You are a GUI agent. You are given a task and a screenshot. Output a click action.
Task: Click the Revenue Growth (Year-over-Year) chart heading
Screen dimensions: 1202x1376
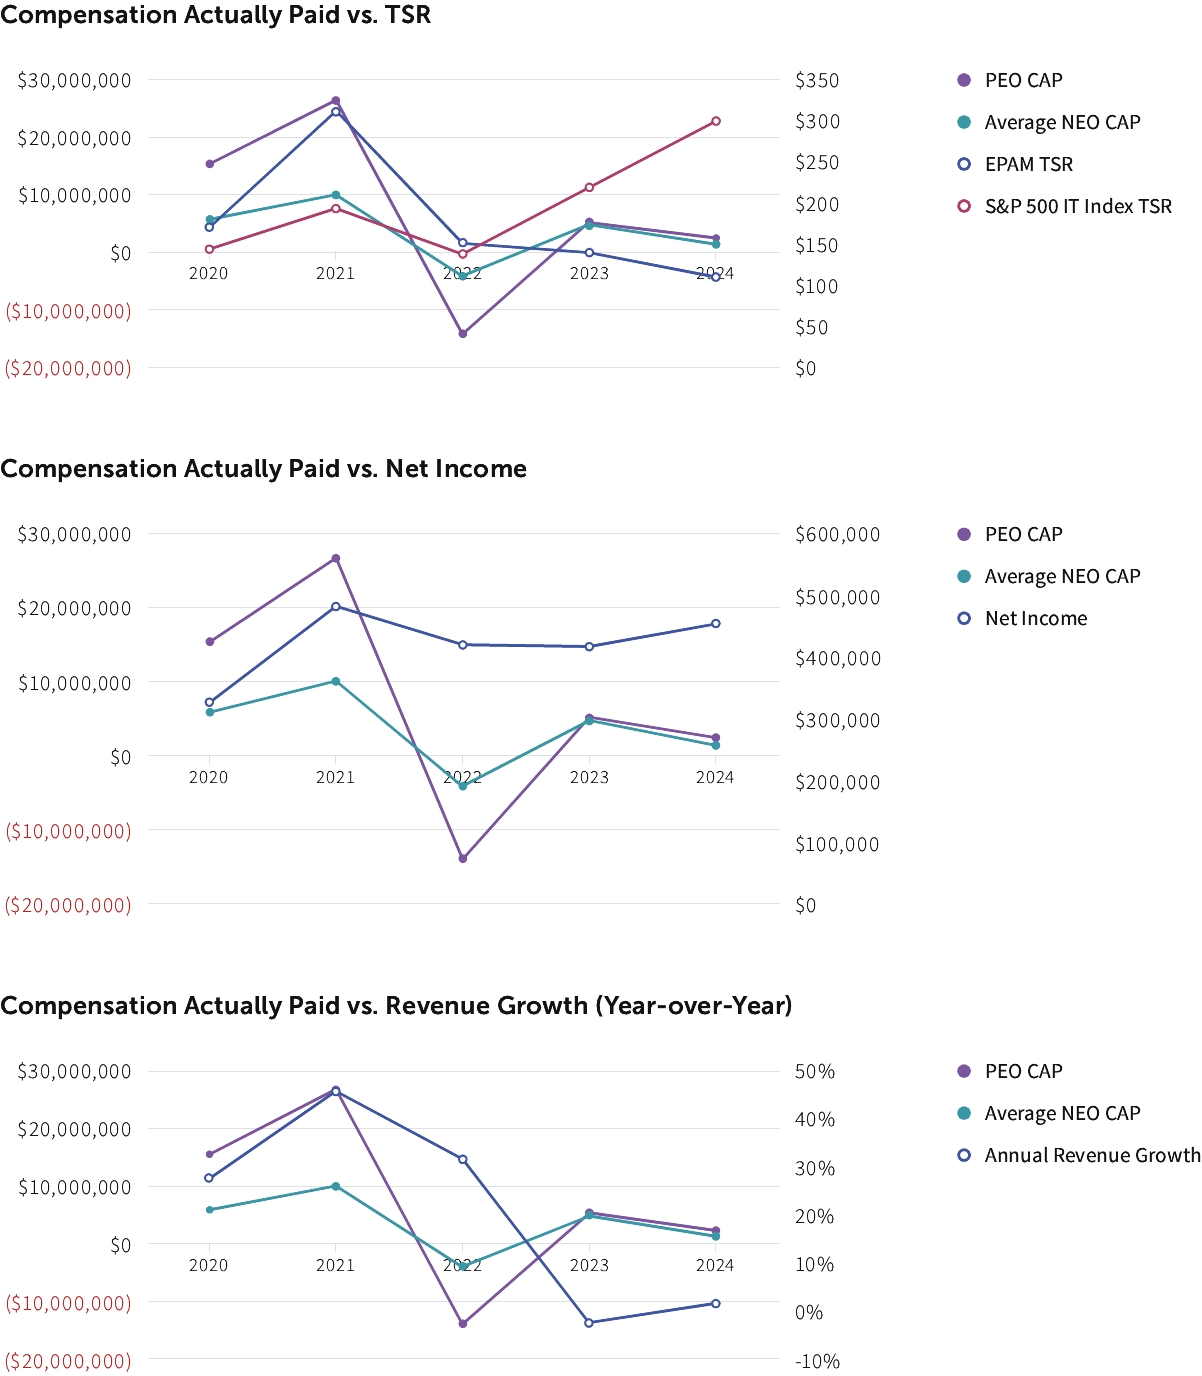[x=396, y=1005]
